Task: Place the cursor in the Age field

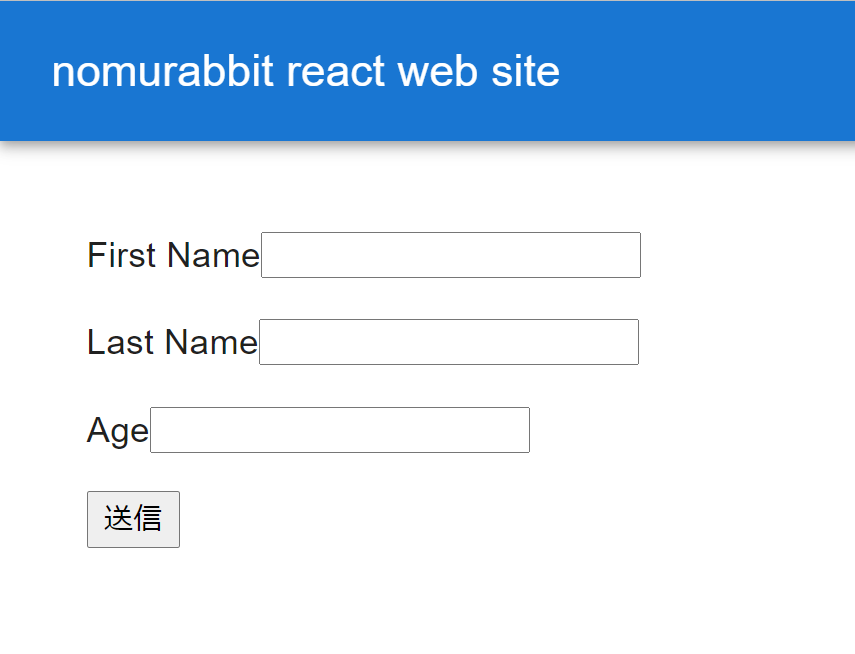Action: pyautogui.click(x=340, y=430)
